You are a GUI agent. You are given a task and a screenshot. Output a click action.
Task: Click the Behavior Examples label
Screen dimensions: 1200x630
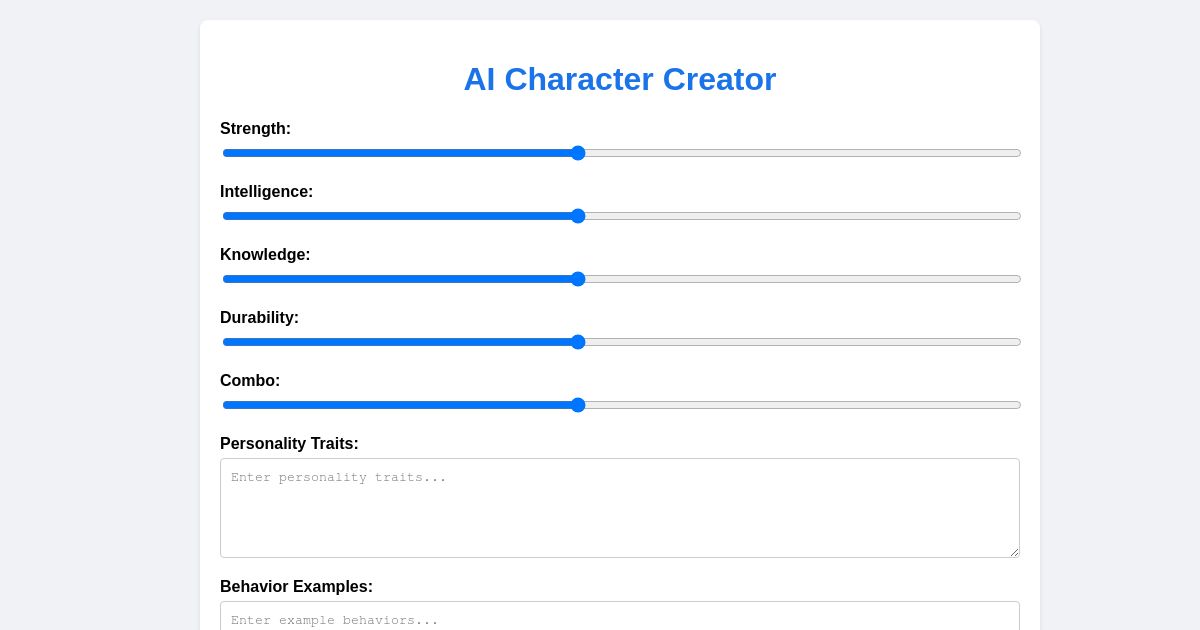[296, 587]
